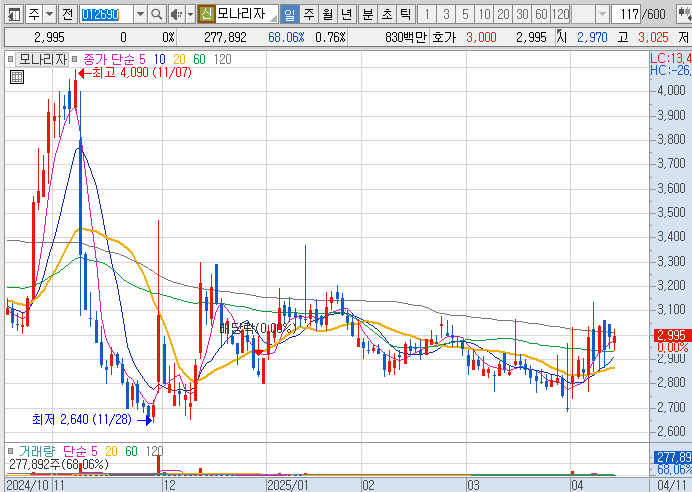Select weekly 주 period button next to 월

click(309, 14)
